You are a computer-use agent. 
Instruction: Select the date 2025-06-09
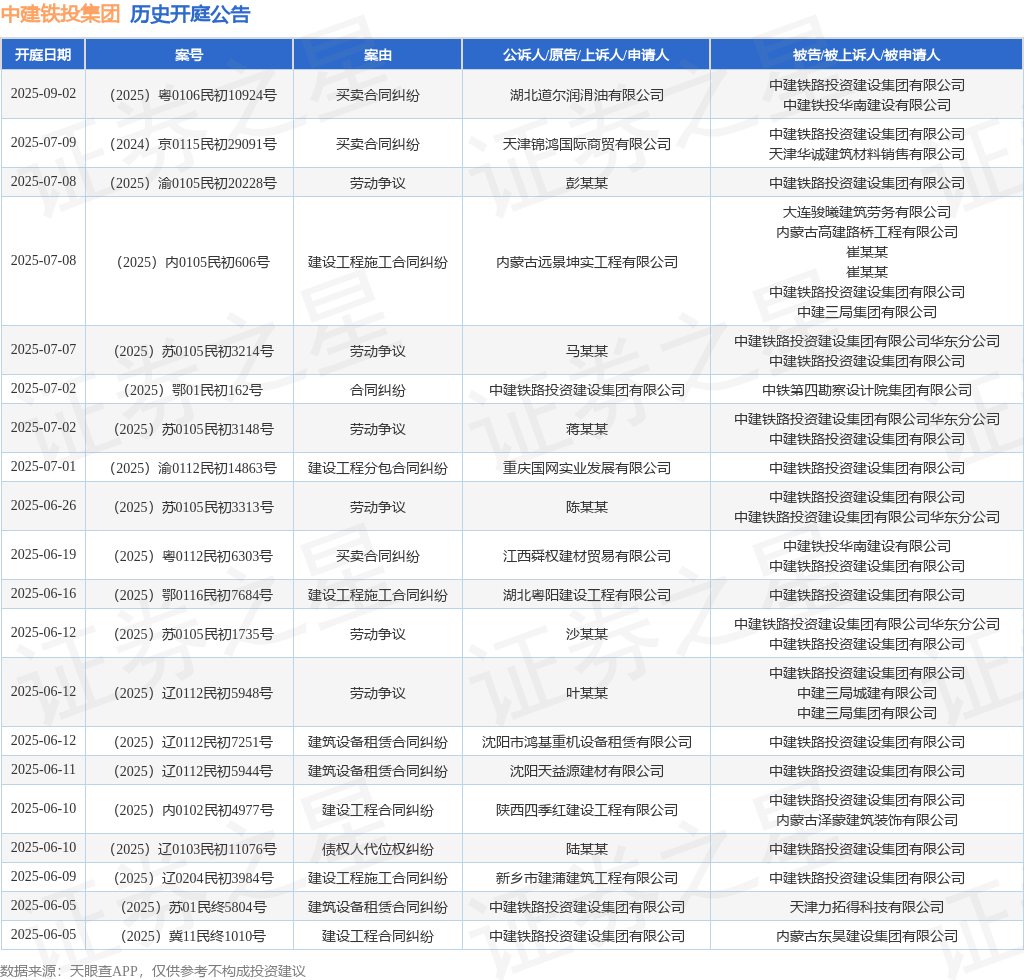(43, 877)
